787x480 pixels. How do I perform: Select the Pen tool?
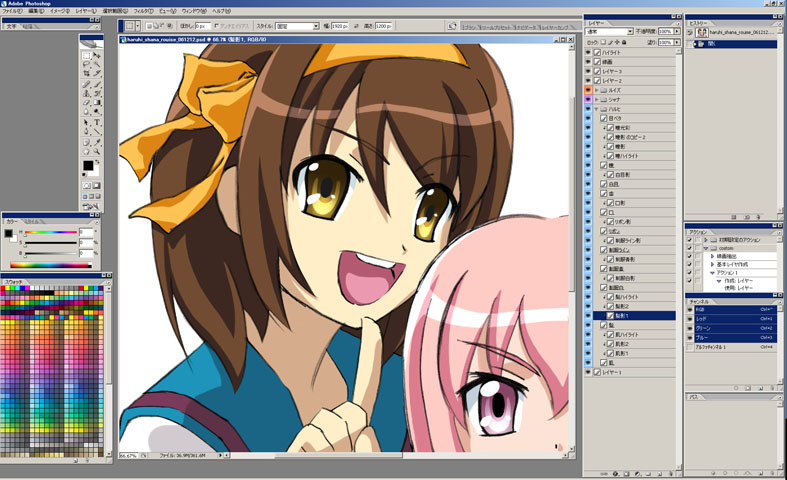86,132
